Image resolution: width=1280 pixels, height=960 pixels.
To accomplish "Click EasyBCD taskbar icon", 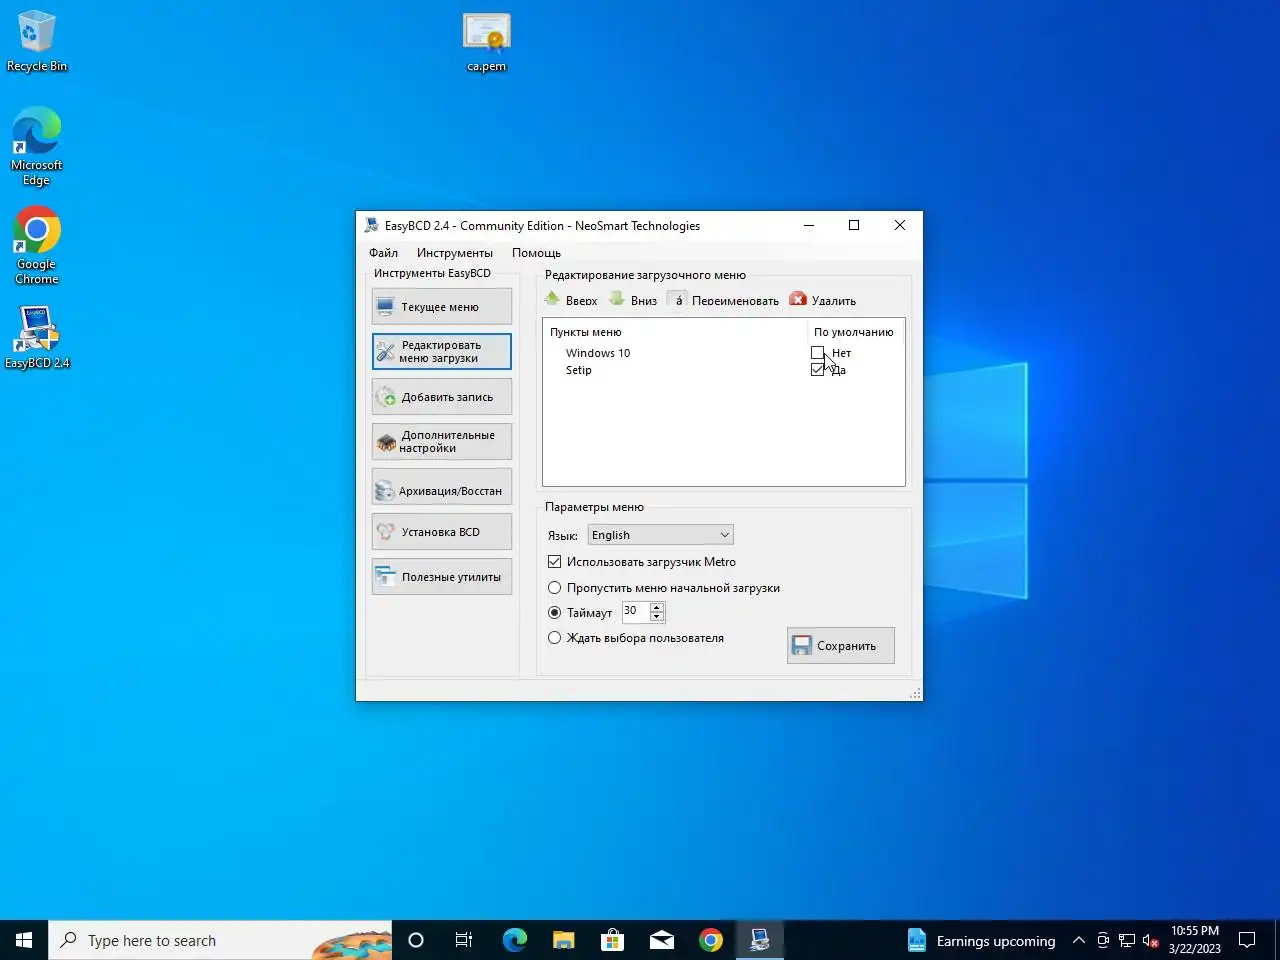I will coord(760,940).
